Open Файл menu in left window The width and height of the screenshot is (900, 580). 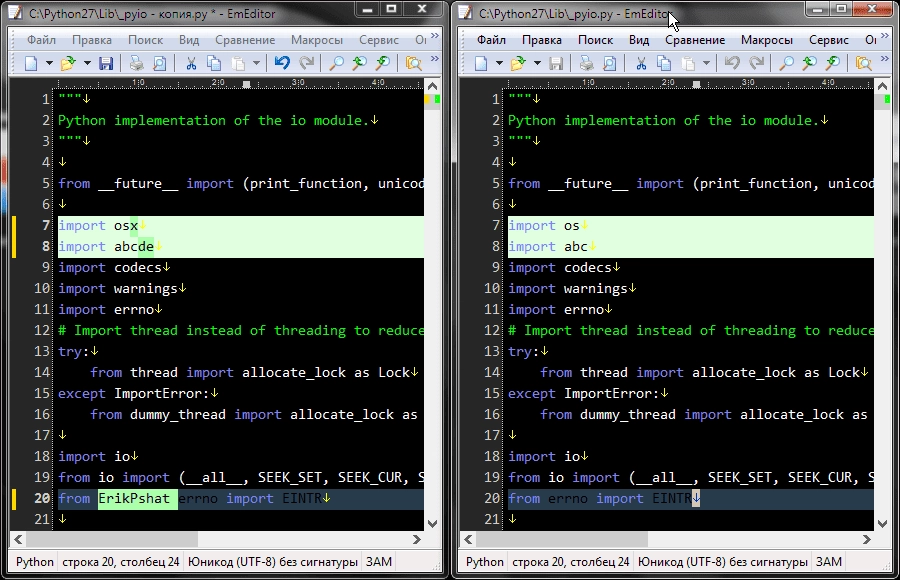(41, 40)
